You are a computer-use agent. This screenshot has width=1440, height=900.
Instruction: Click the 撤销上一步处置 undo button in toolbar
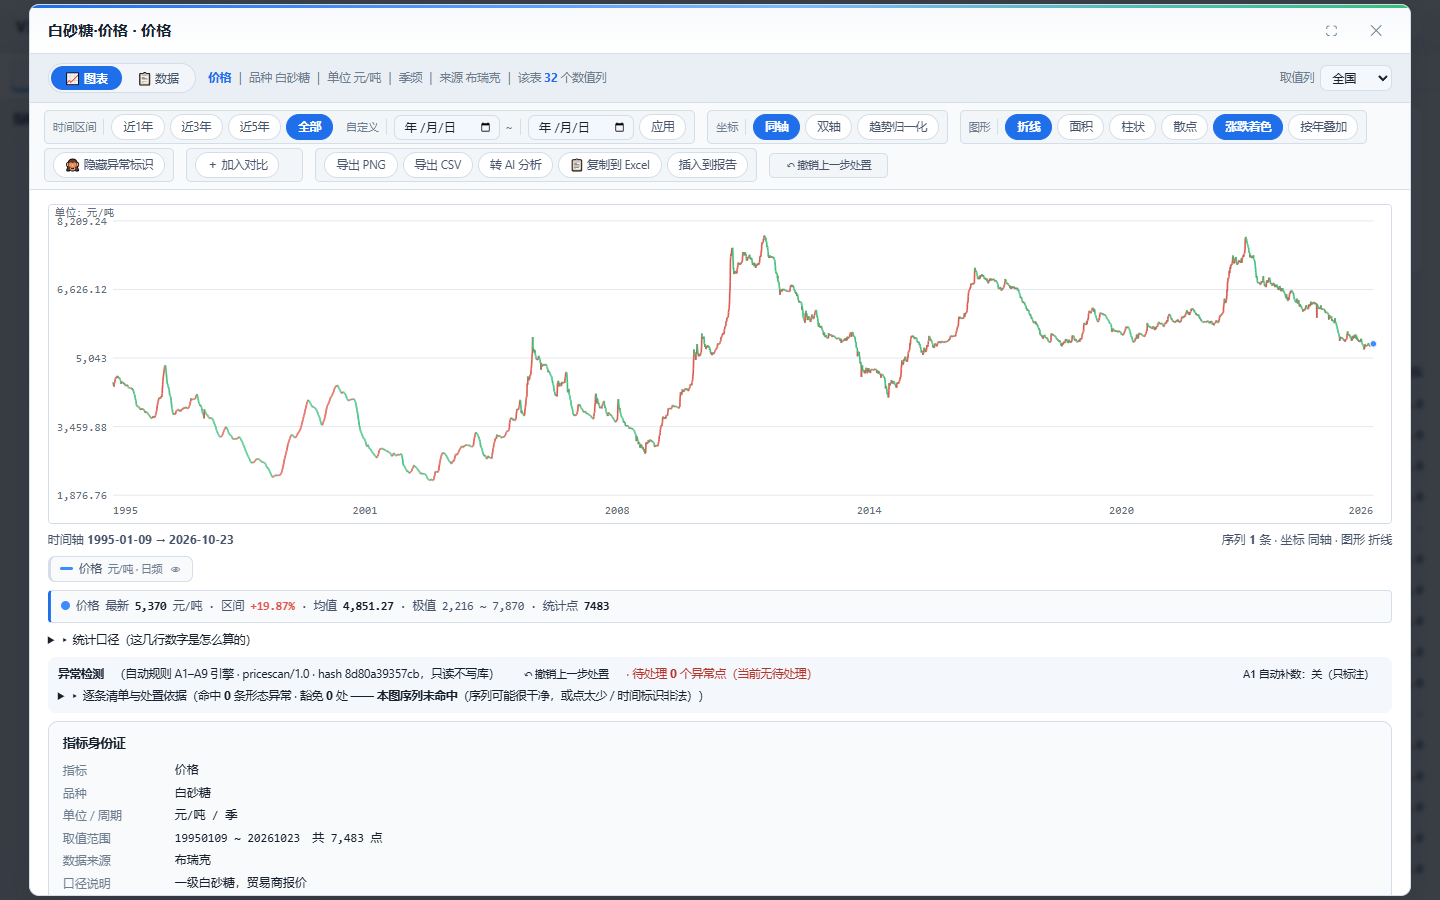[x=828, y=165]
